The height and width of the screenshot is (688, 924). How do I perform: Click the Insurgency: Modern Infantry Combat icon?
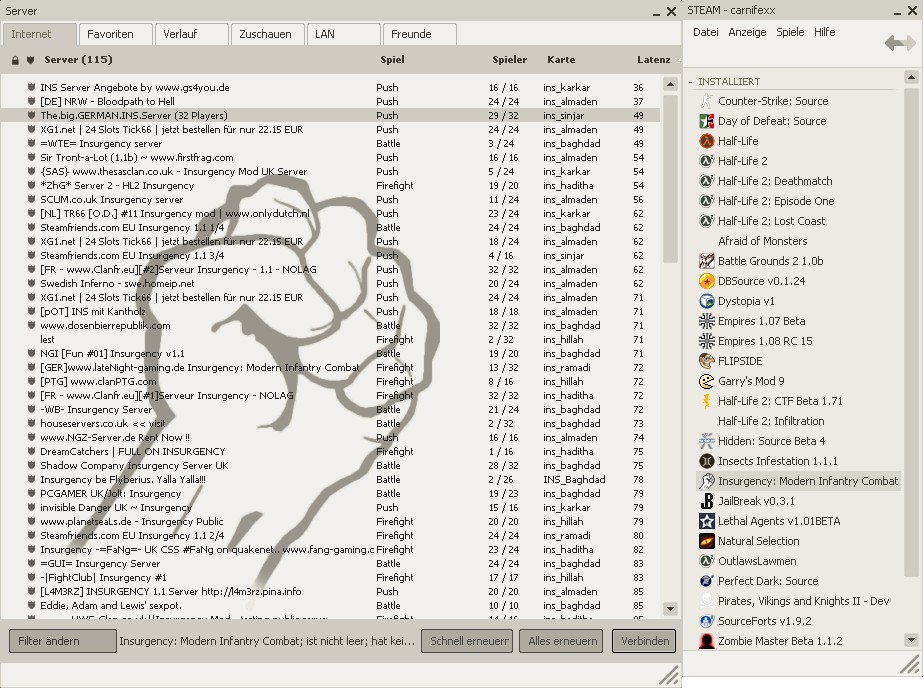click(706, 481)
